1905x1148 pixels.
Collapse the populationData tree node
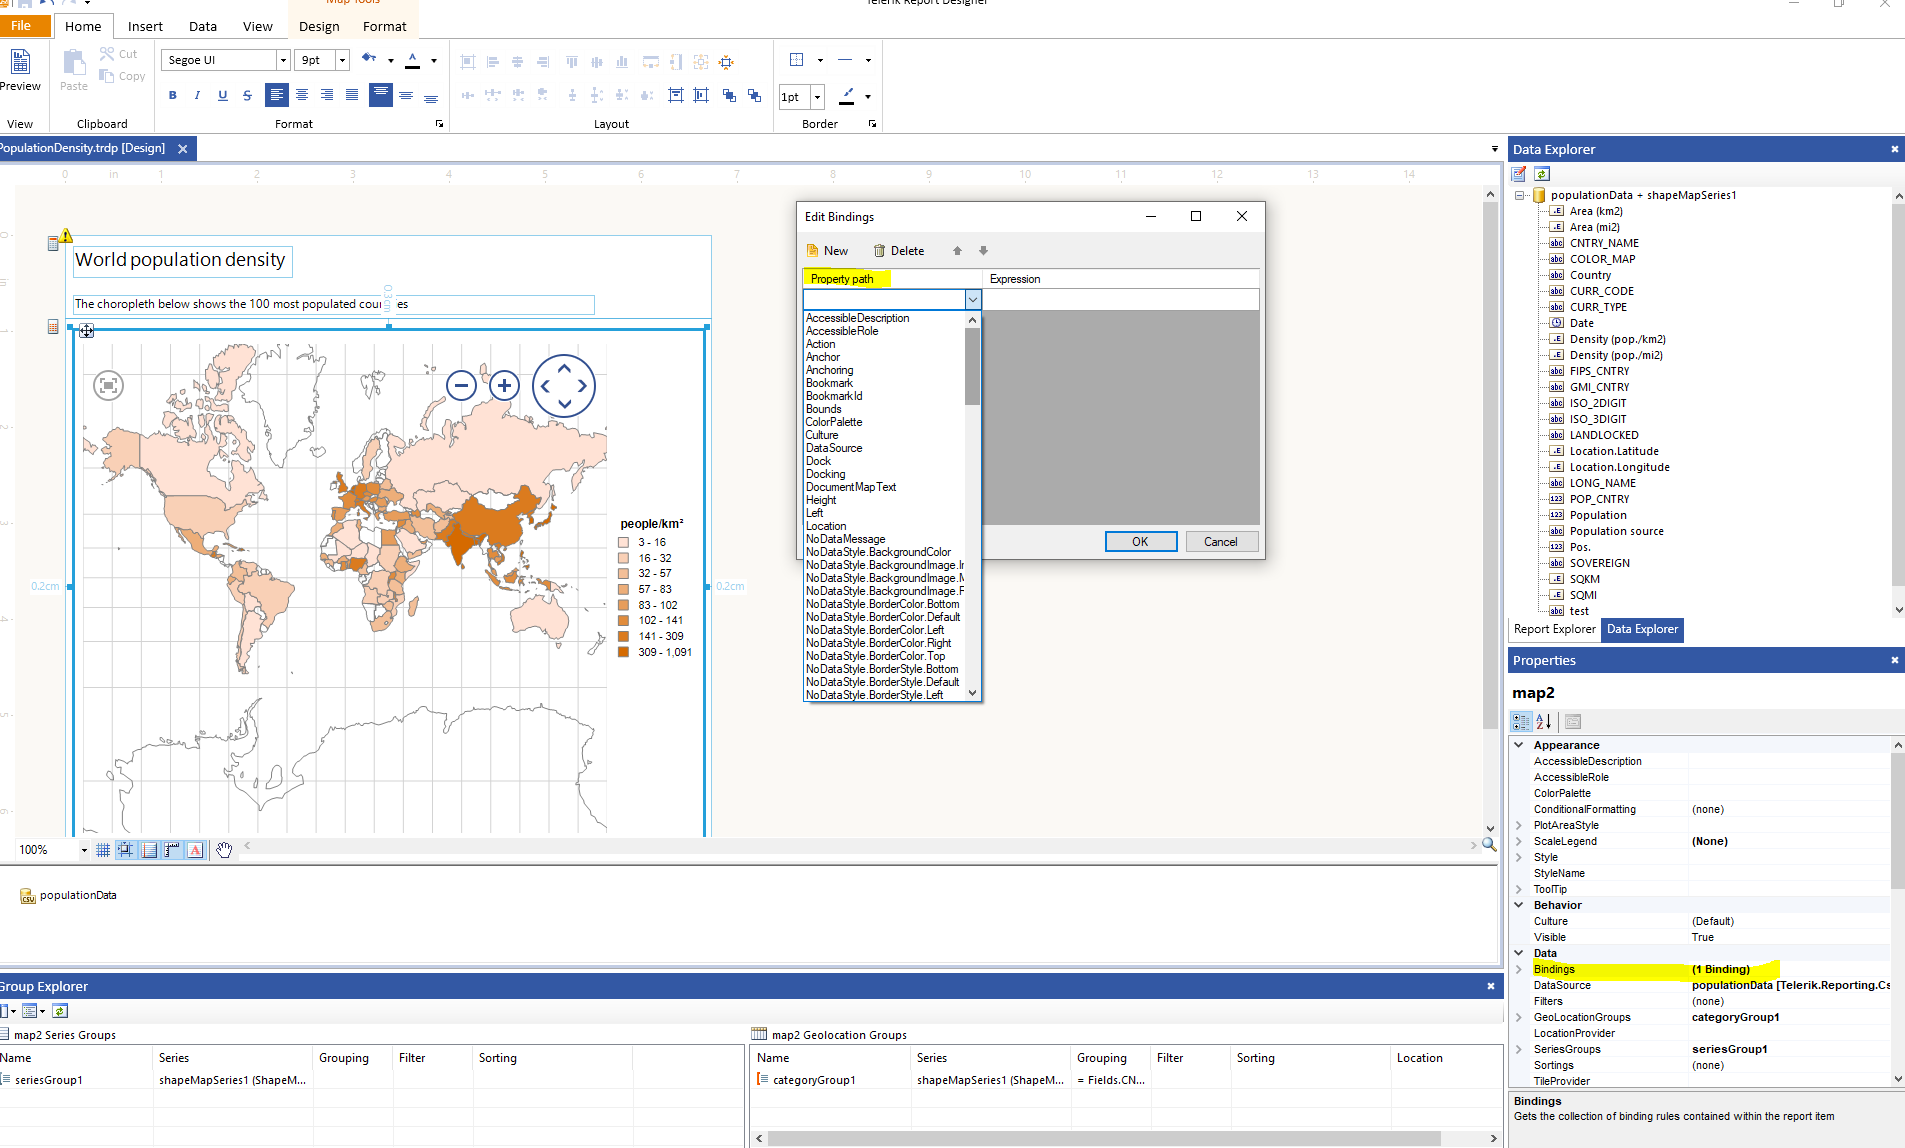click(x=1520, y=195)
